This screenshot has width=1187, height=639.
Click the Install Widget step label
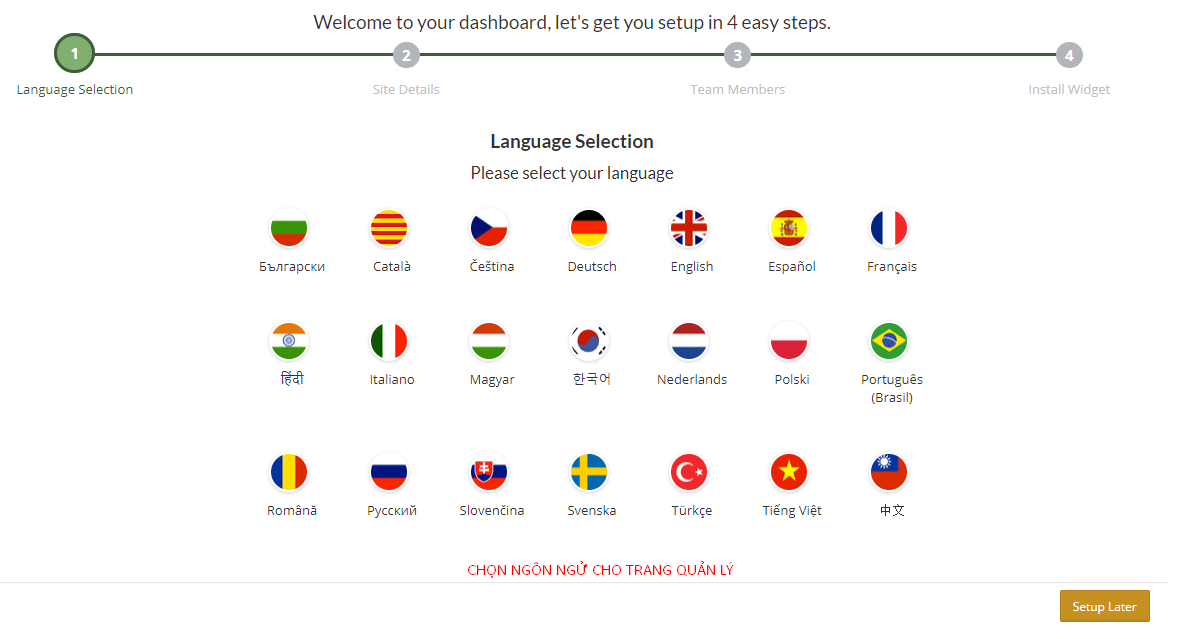[x=1069, y=89]
